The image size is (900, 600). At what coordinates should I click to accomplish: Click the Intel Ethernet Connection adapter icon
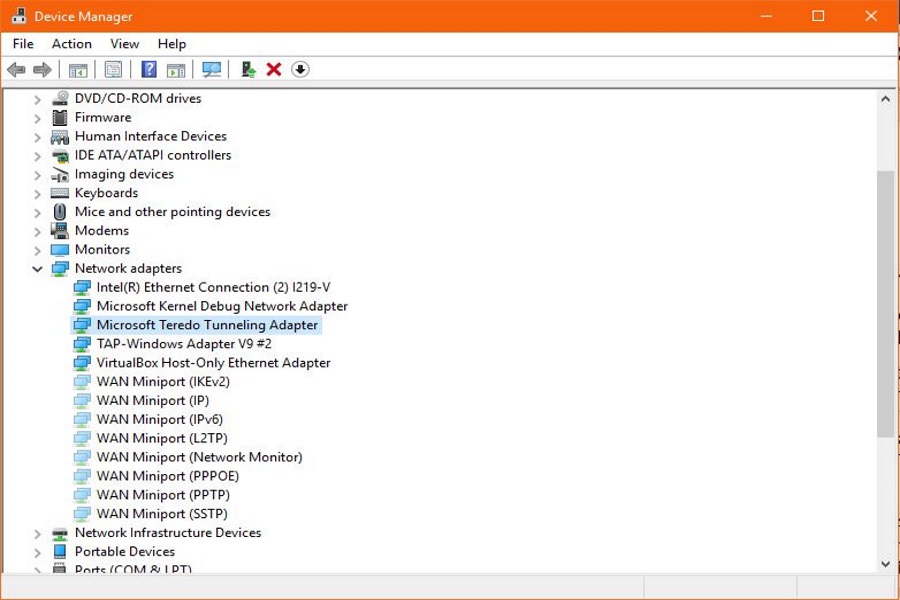pyautogui.click(x=82, y=287)
